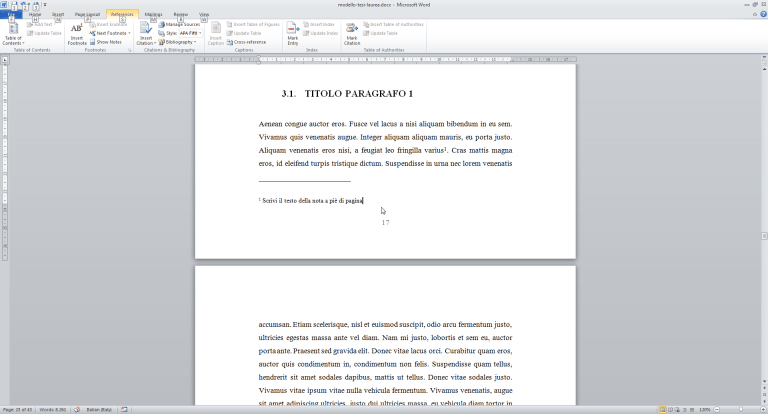Click Update Table in Table of Authorities group
Screen dimensions: 768x414
tap(381, 33)
